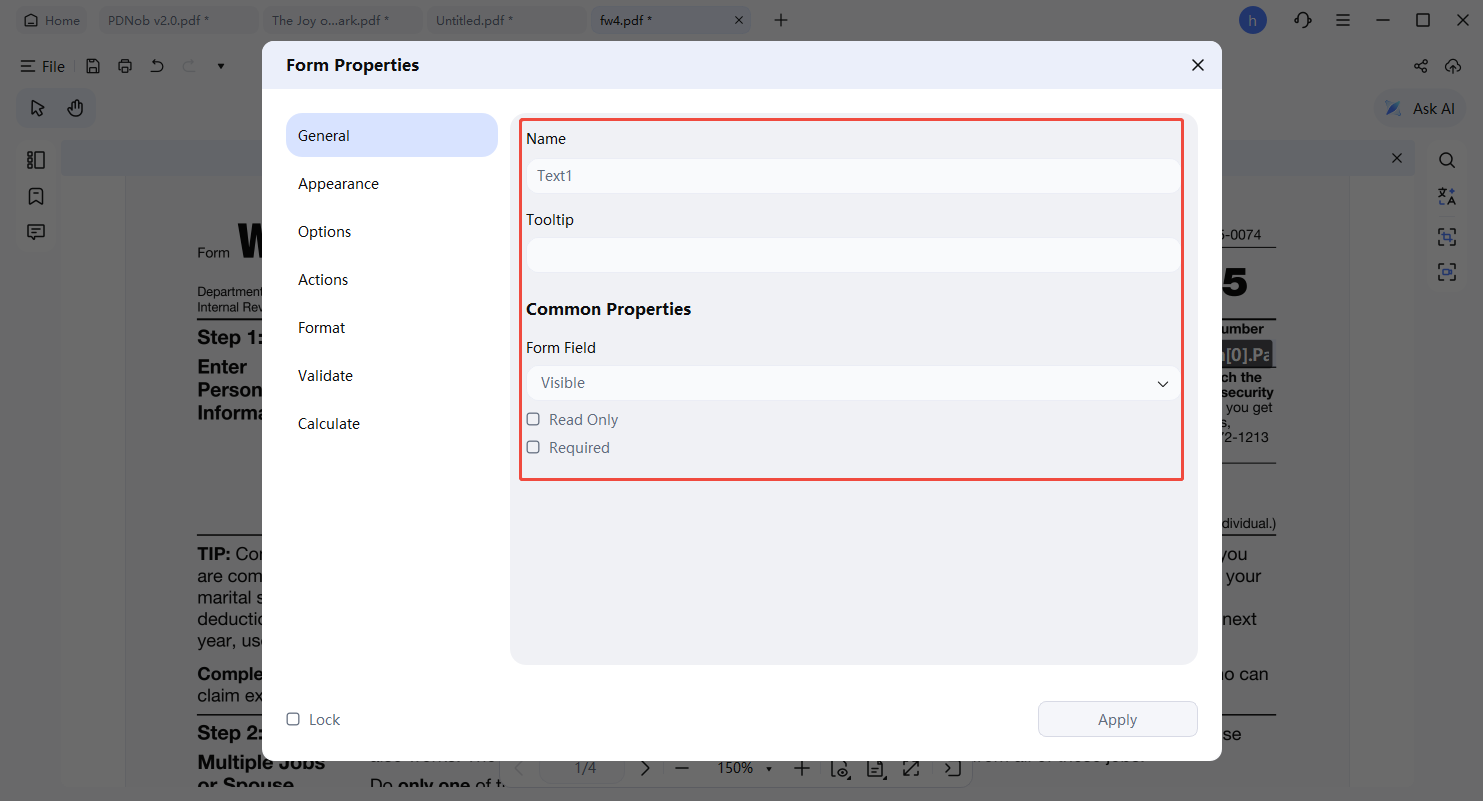This screenshot has width=1483, height=801.
Task: Open the bookmarks panel
Action: click(x=35, y=196)
